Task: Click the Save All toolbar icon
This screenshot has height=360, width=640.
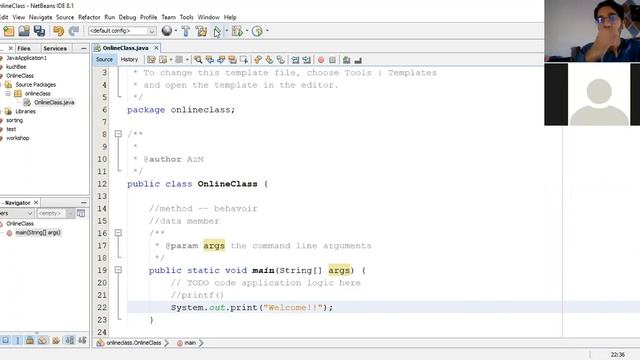Action: point(39,31)
